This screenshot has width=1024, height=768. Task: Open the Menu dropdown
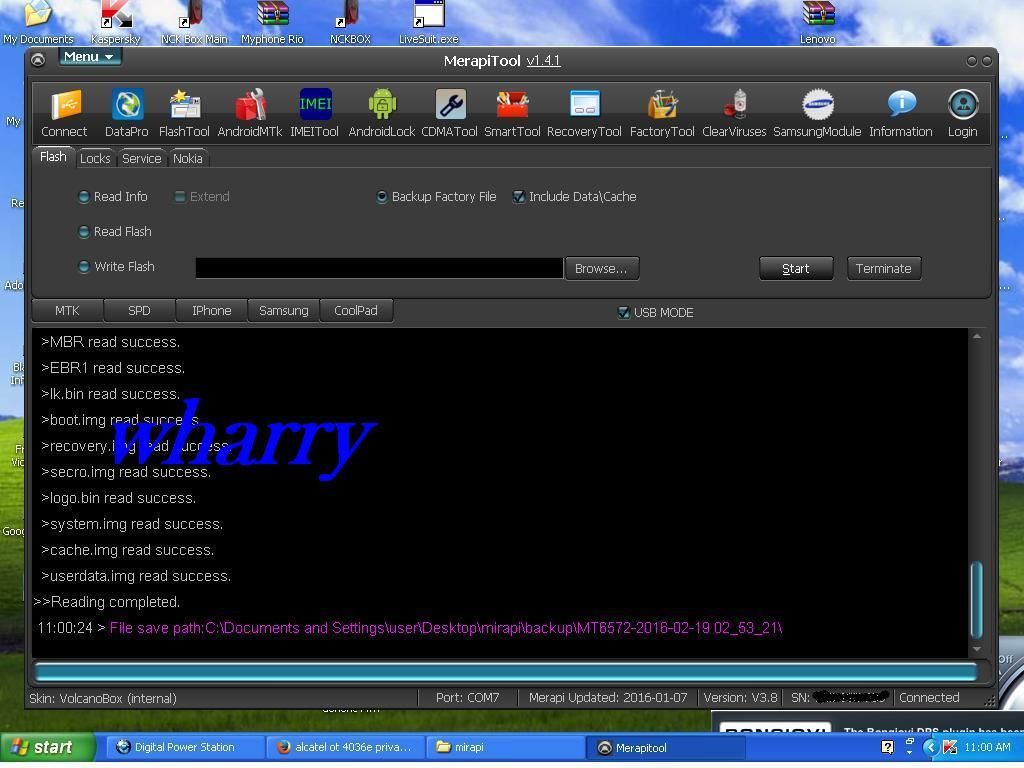[89, 57]
